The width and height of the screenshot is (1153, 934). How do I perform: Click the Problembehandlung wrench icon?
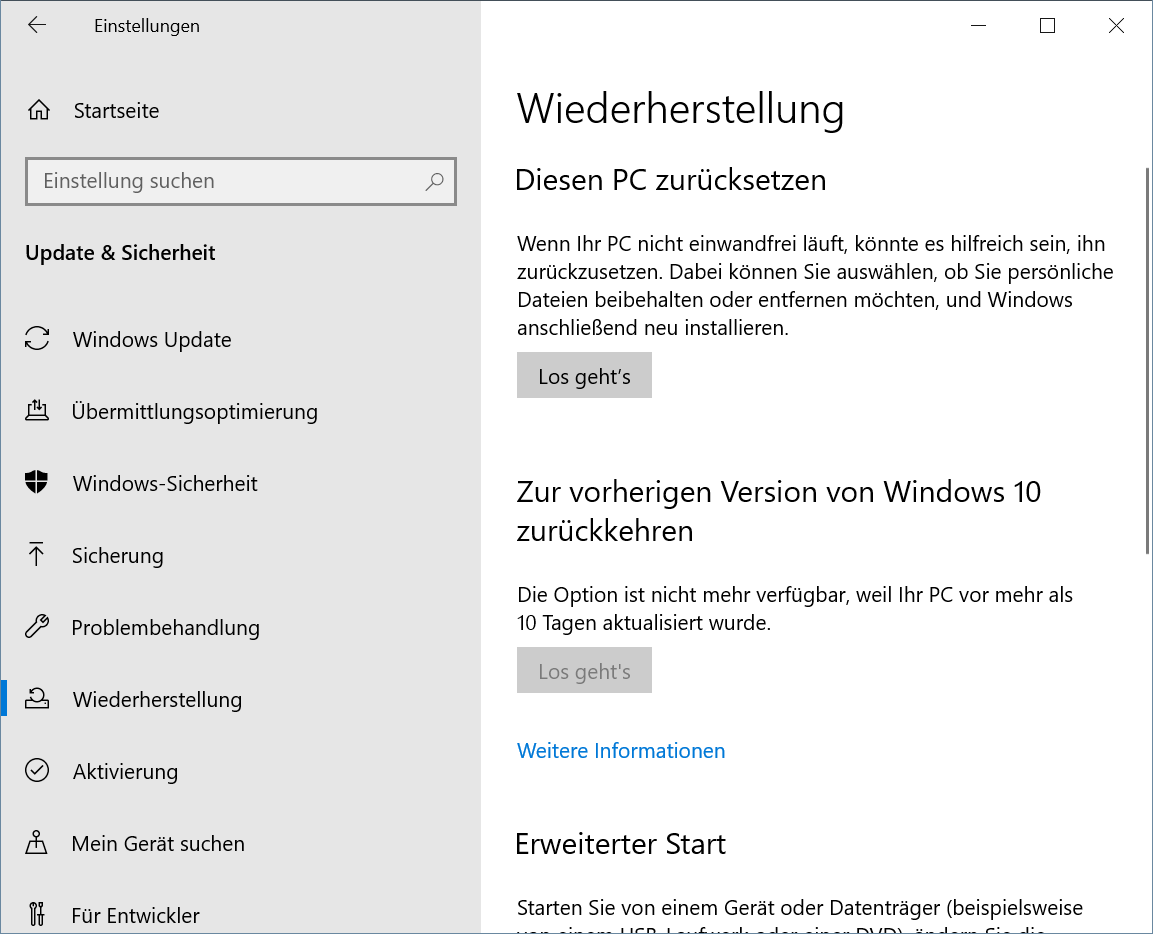(37, 626)
